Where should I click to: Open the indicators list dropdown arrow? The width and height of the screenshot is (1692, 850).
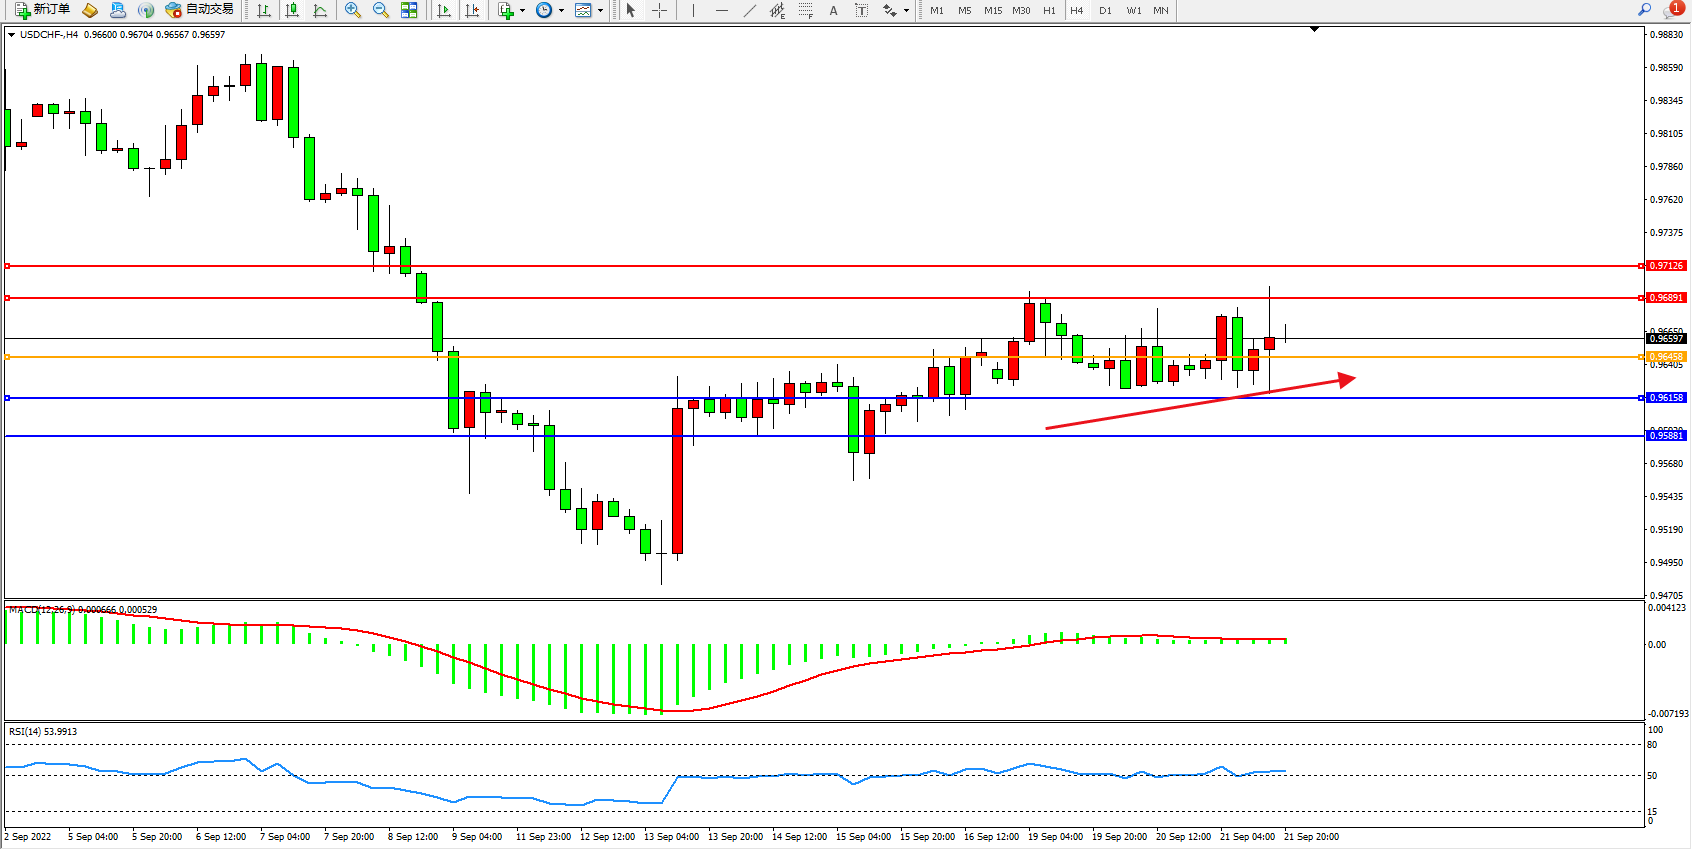coord(522,11)
